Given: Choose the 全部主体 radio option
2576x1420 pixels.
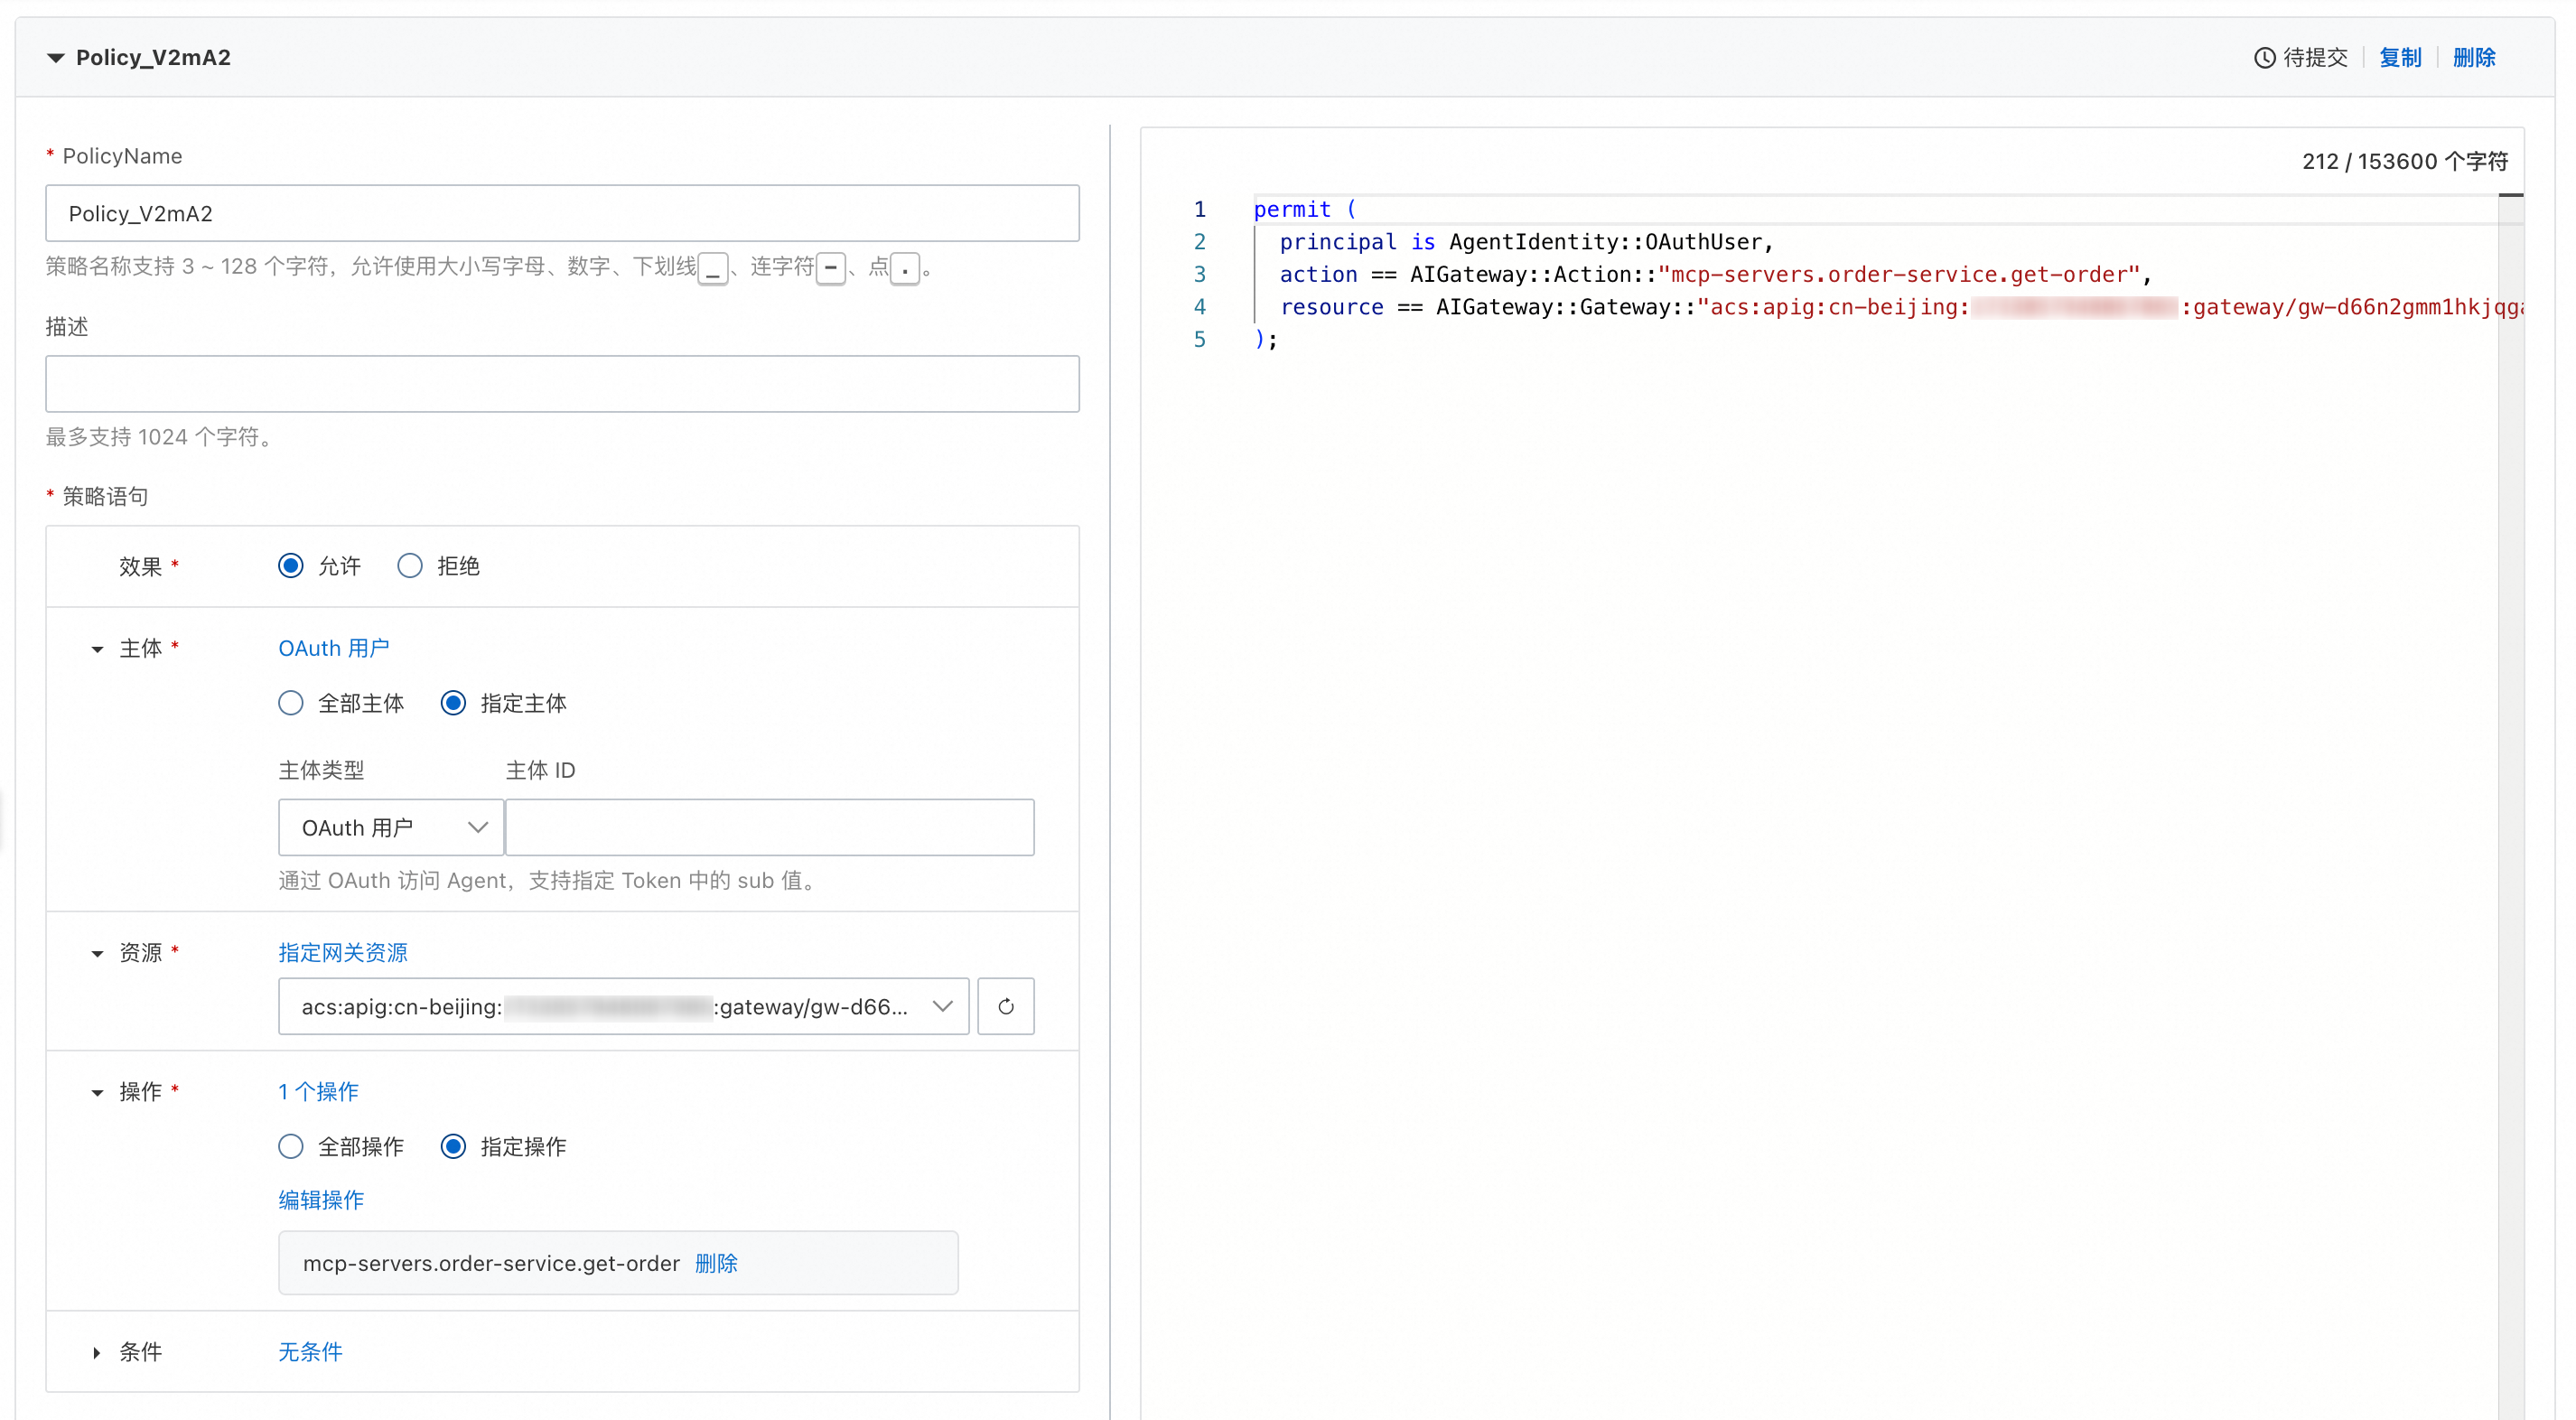Looking at the screenshot, I should (291, 703).
